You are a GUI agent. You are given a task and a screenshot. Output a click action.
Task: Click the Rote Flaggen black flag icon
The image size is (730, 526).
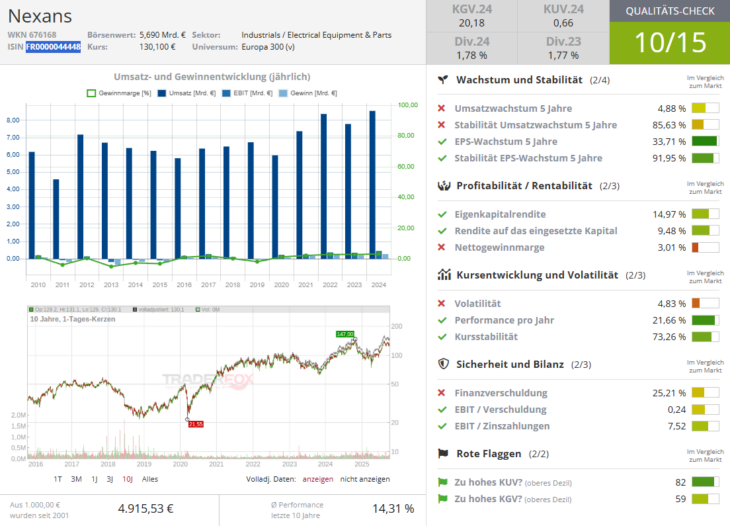[x=443, y=453]
